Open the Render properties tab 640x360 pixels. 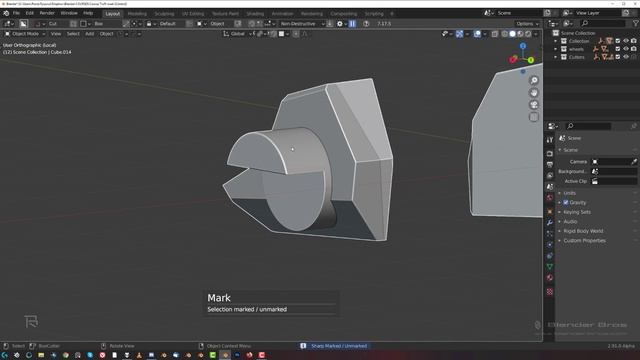pyautogui.click(x=550, y=154)
